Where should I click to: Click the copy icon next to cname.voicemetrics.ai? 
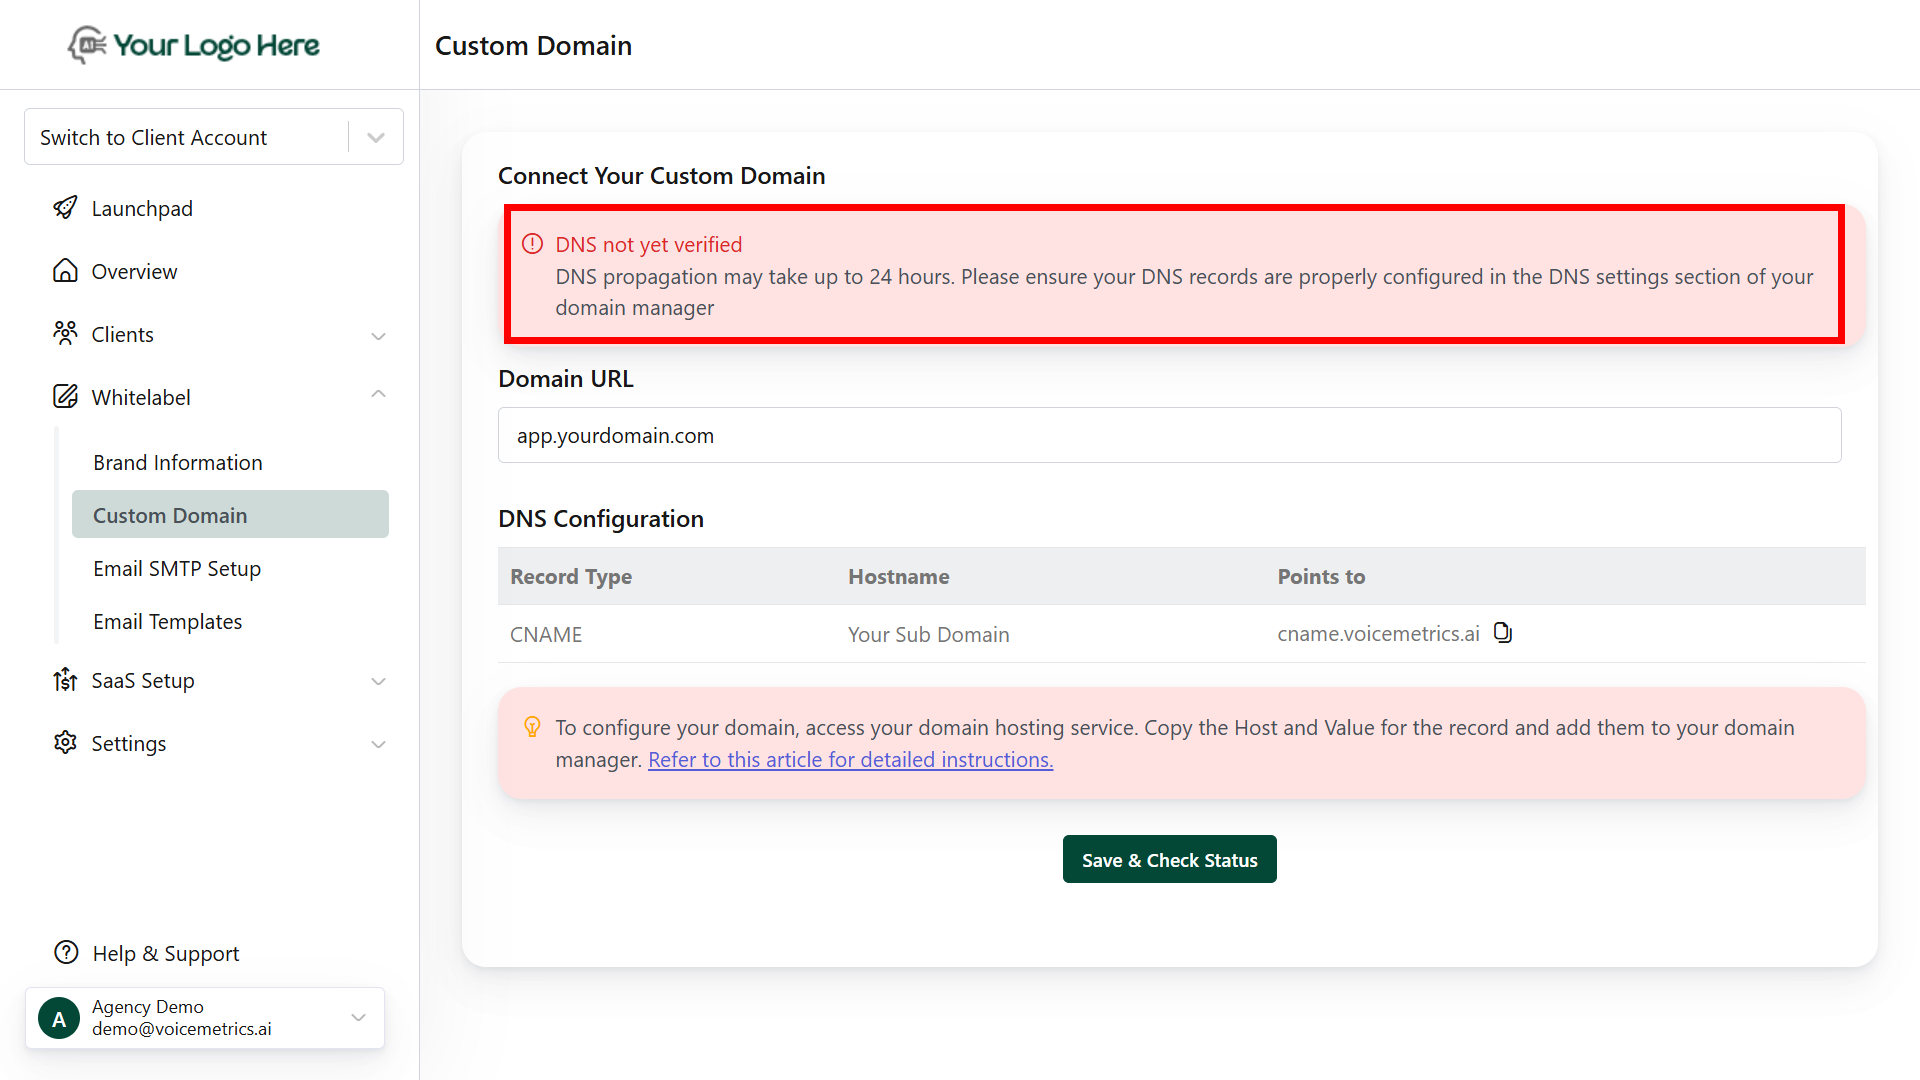[x=1503, y=632]
